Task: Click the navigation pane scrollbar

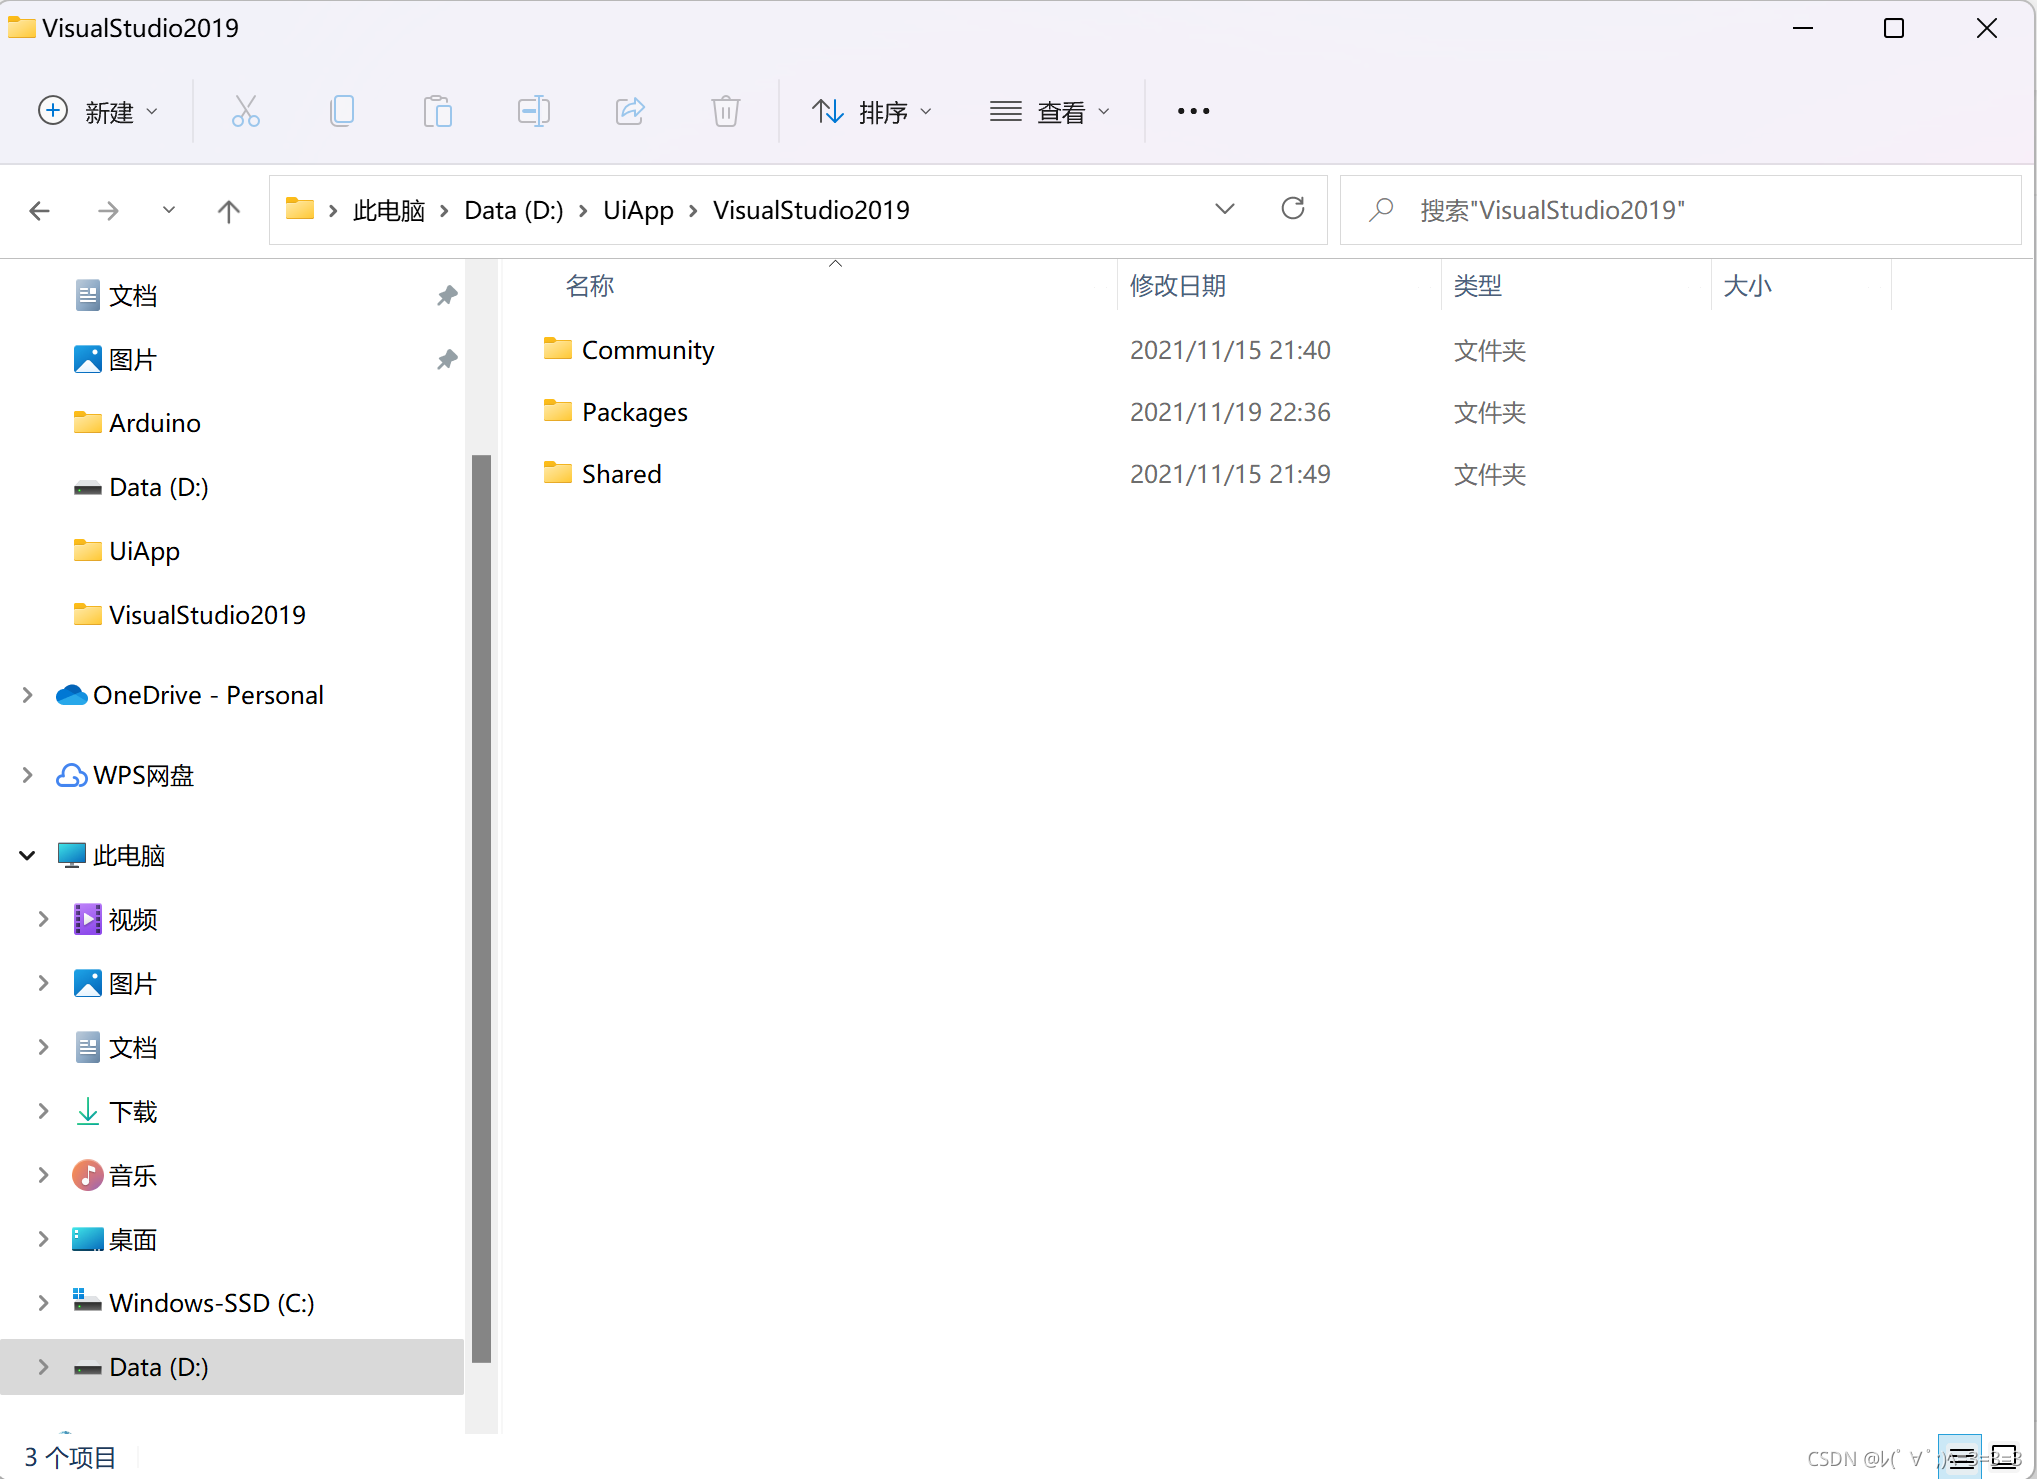Action: click(481, 906)
